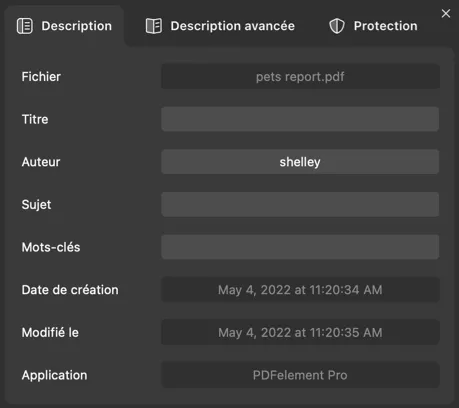The height and width of the screenshot is (408, 459).
Task: Click the Modifié le date field
Action: click(300, 332)
